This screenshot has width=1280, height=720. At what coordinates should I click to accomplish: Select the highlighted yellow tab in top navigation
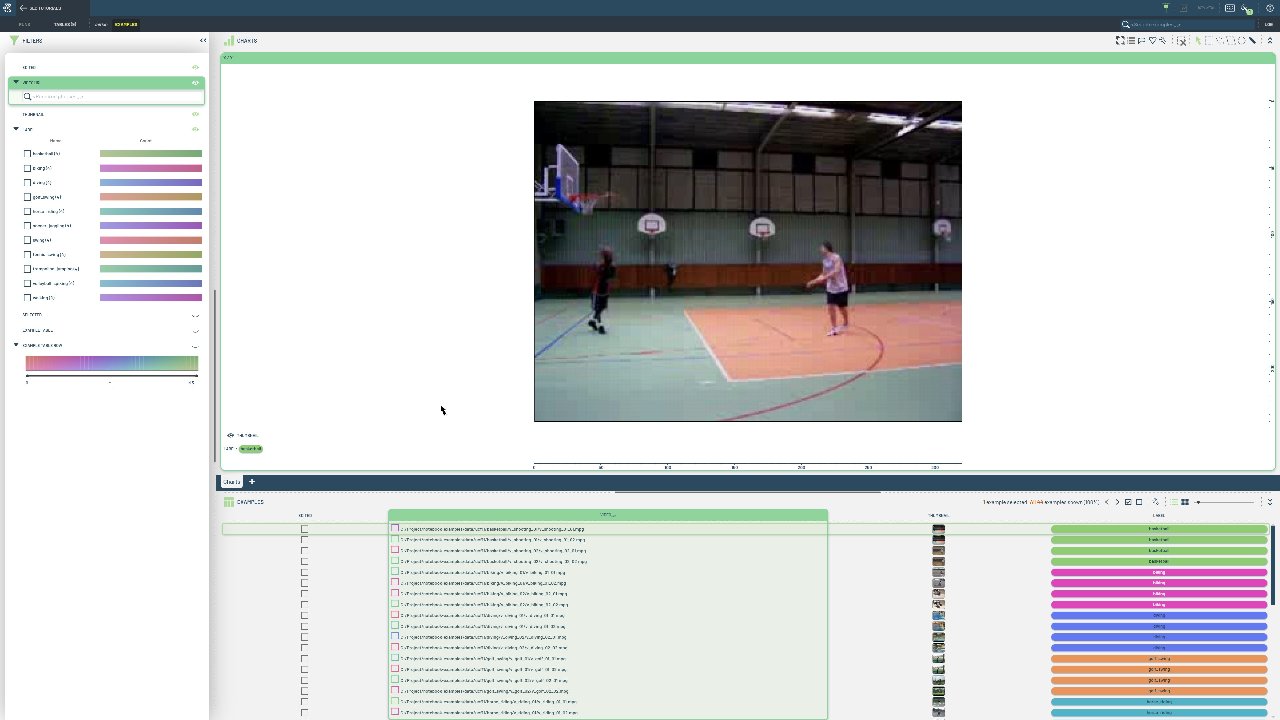point(126,24)
